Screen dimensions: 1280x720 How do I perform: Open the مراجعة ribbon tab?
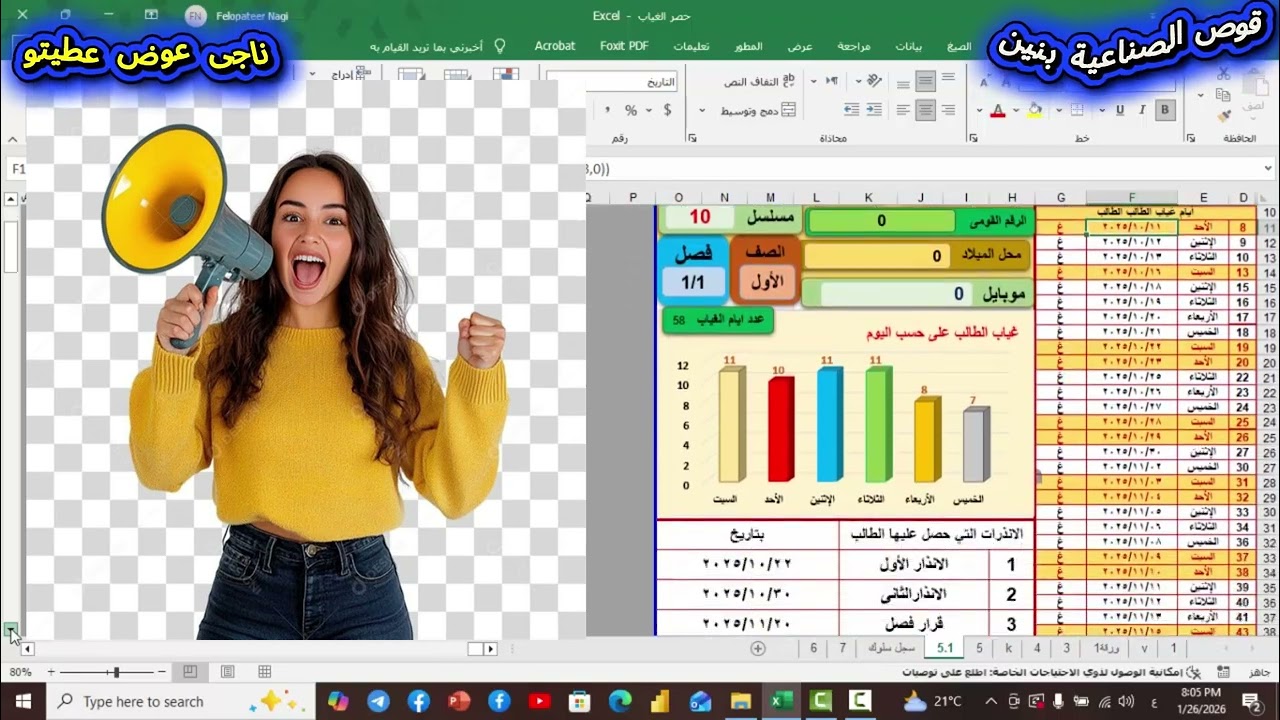pos(853,46)
